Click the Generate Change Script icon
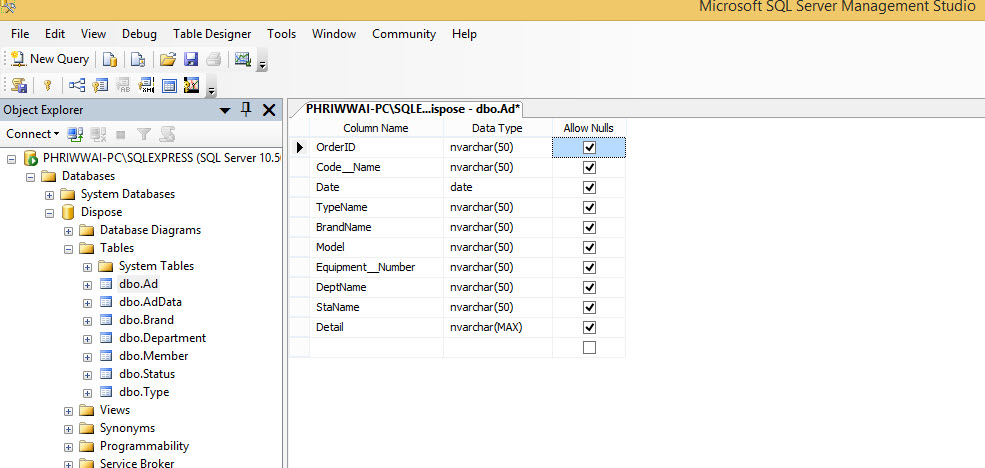The height and width of the screenshot is (468, 985). pos(19,85)
